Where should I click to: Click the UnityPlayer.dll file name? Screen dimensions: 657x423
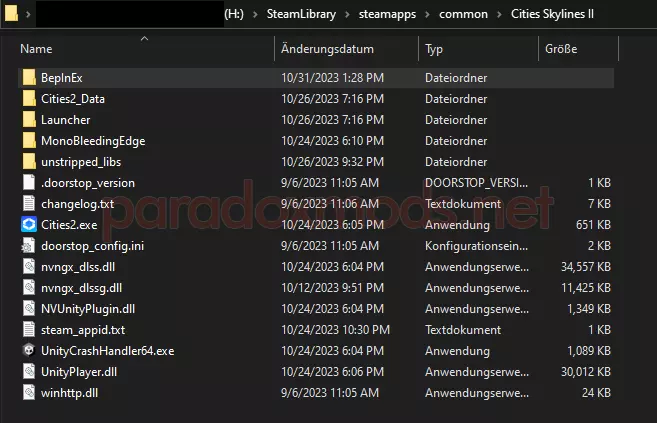pos(79,372)
